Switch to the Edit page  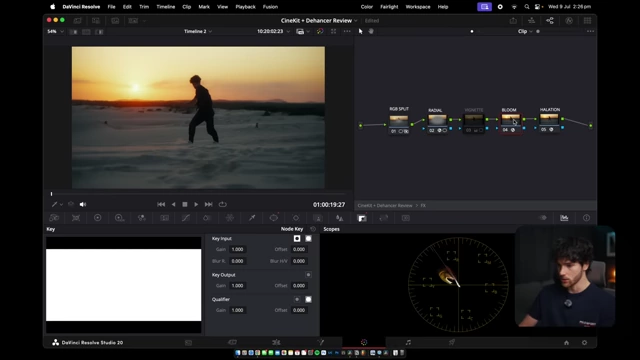tap(276, 342)
